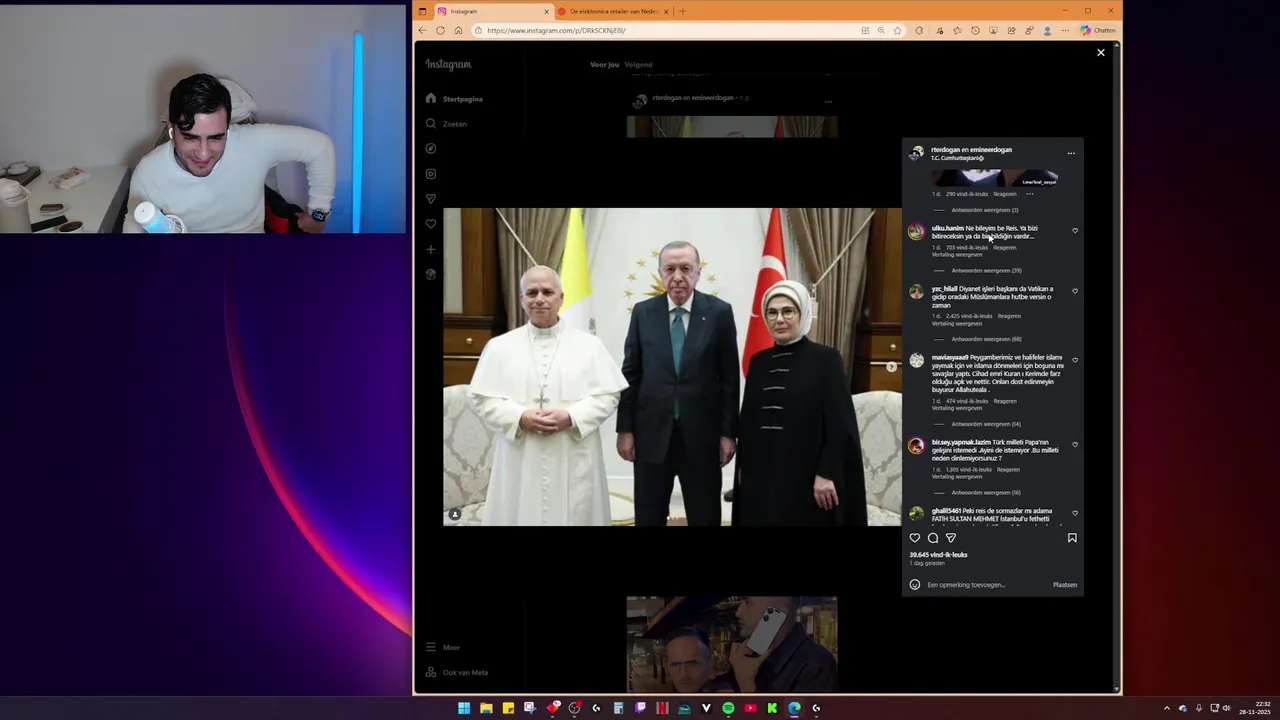
Task: Save post with bookmark icon
Action: (1072, 538)
